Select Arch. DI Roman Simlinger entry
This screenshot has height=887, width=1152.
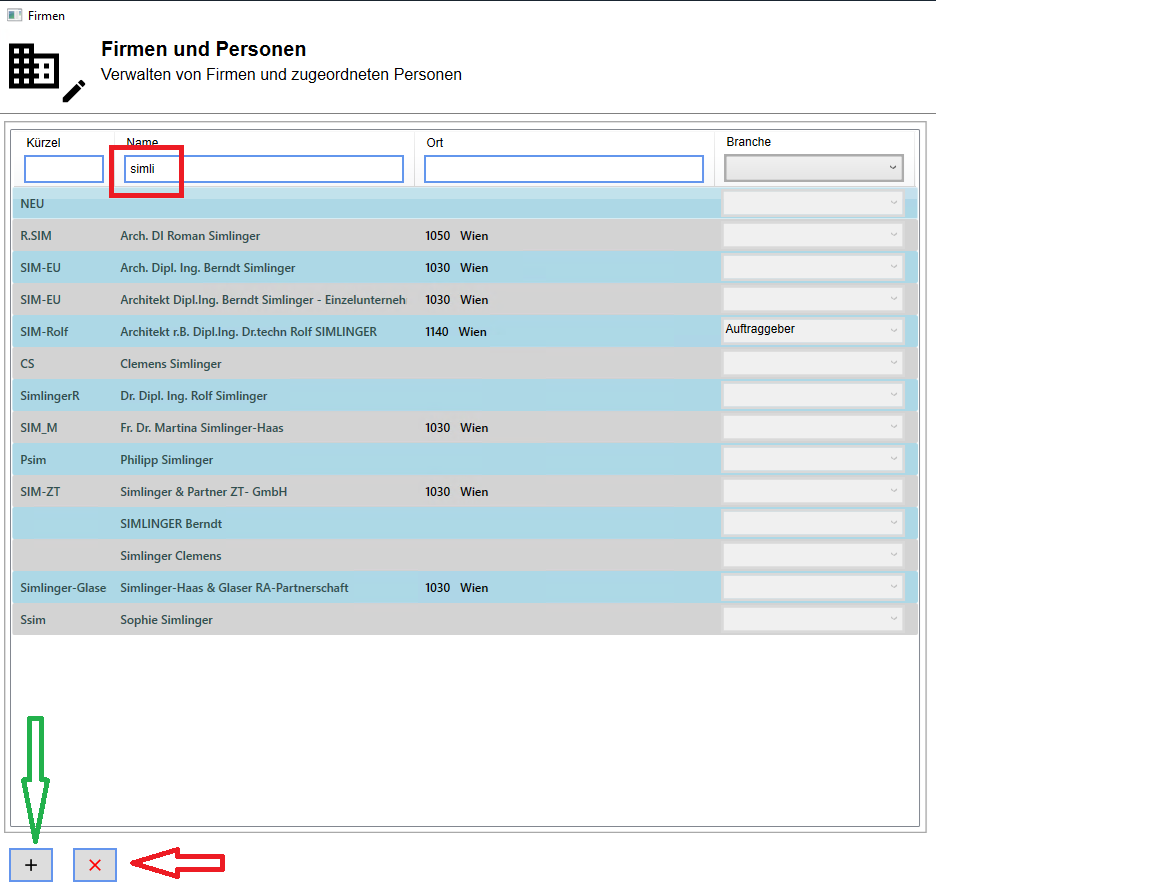tap(190, 236)
